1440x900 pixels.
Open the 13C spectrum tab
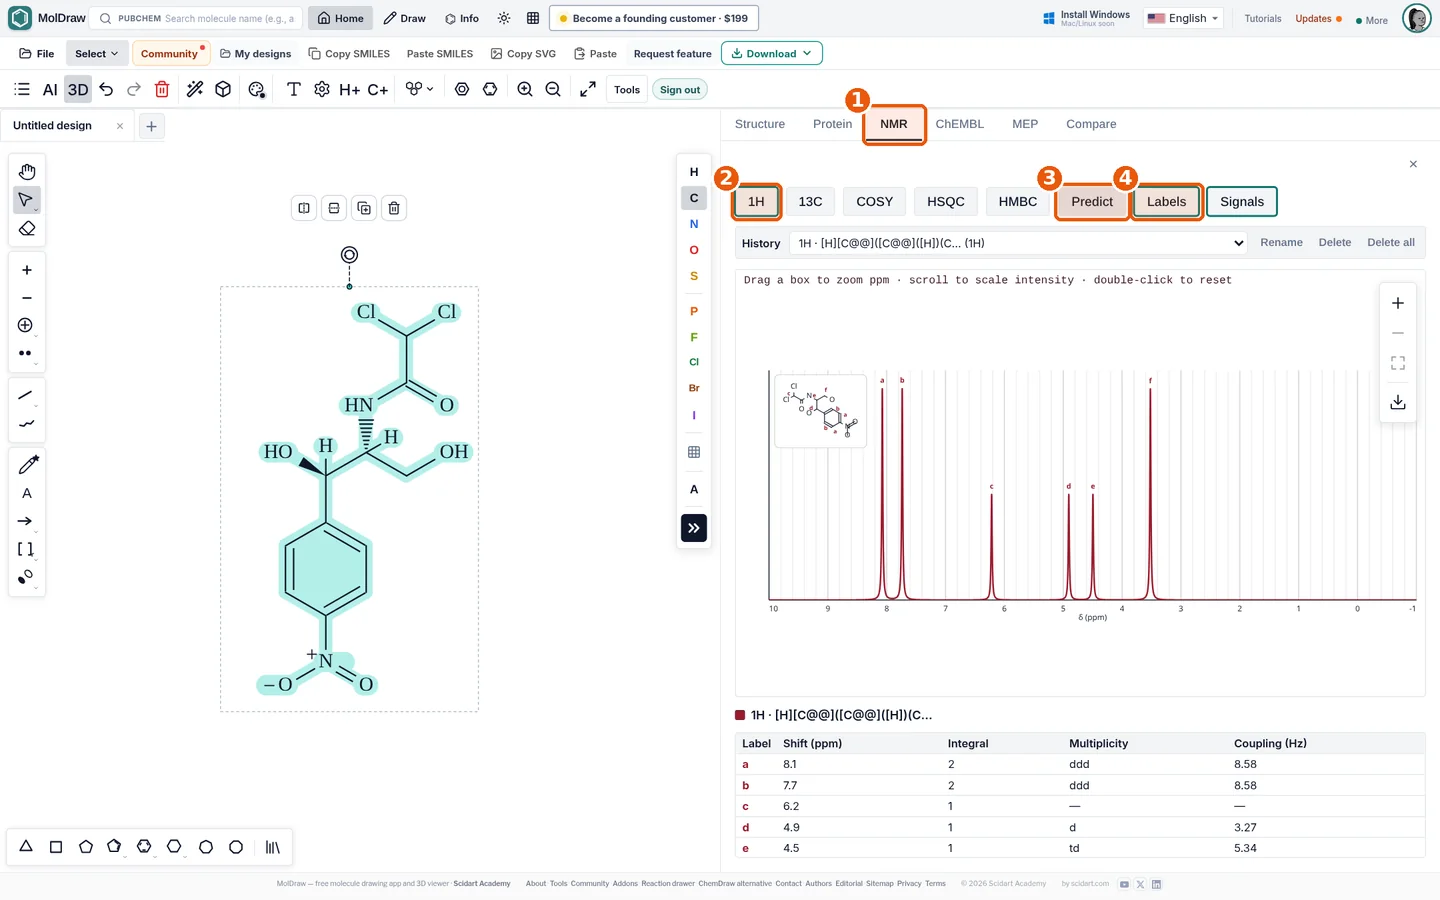tap(810, 201)
